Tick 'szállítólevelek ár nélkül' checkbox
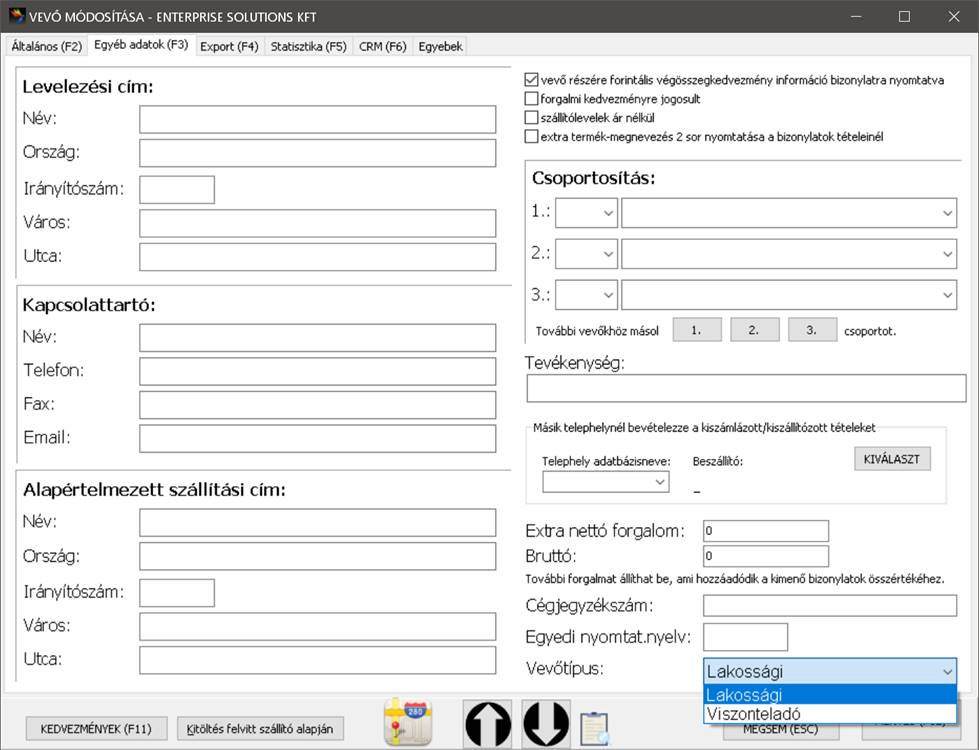979x750 pixels. tap(531, 117)
